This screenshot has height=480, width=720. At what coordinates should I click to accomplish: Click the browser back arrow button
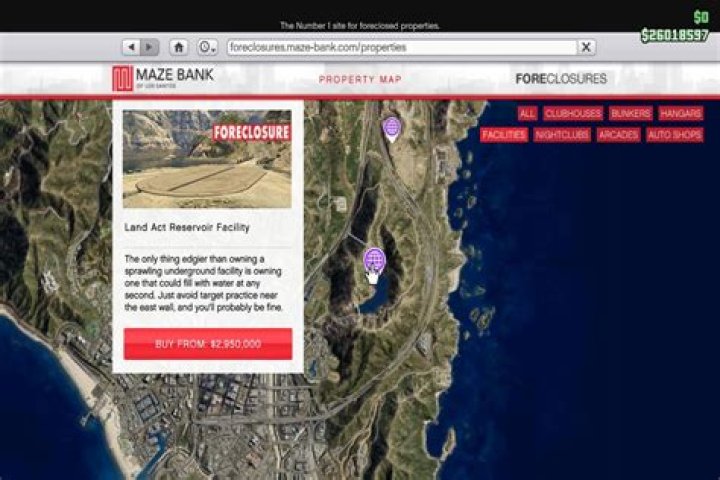tap(131, 47)
